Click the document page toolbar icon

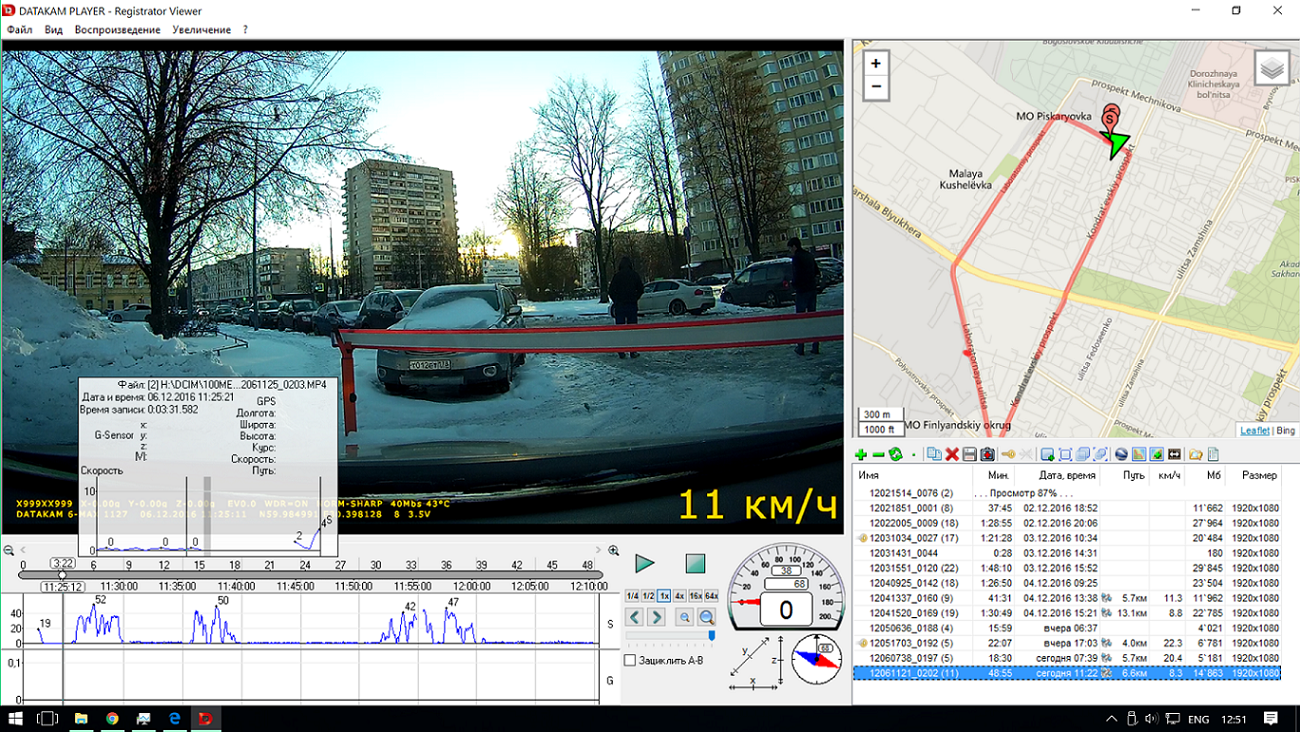tap(1212, 454)
